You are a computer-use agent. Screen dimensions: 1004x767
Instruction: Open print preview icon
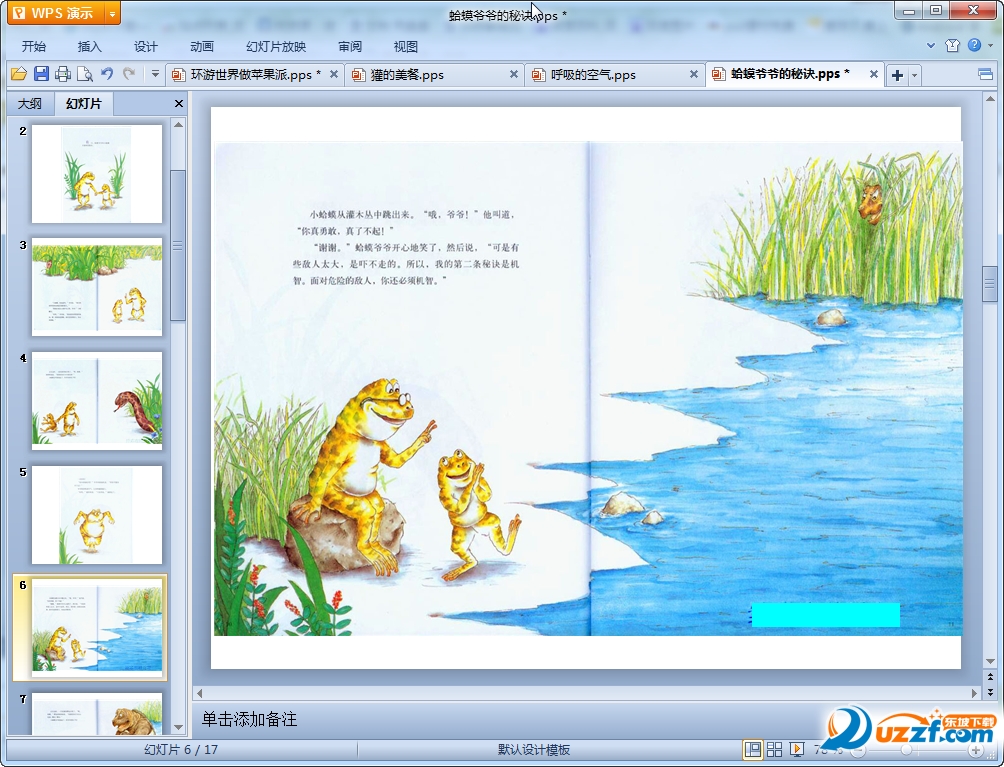85,74
